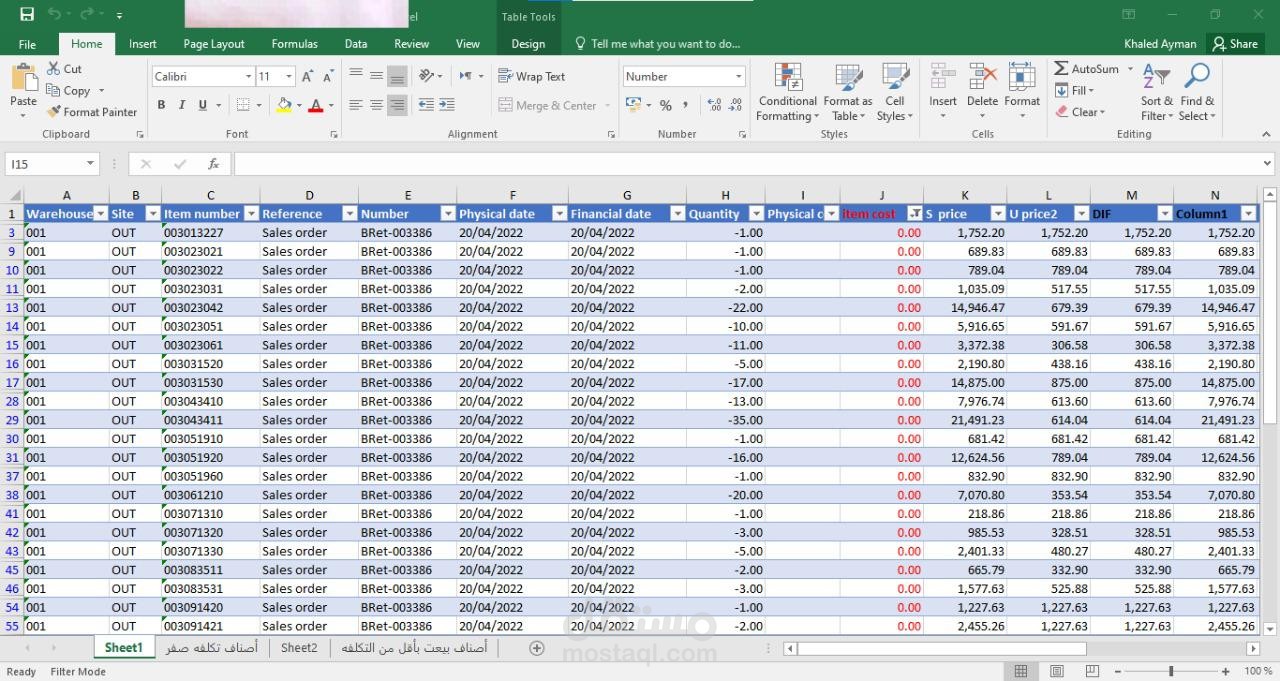Open the font size 11 dropdown

[x=289, y=77]
